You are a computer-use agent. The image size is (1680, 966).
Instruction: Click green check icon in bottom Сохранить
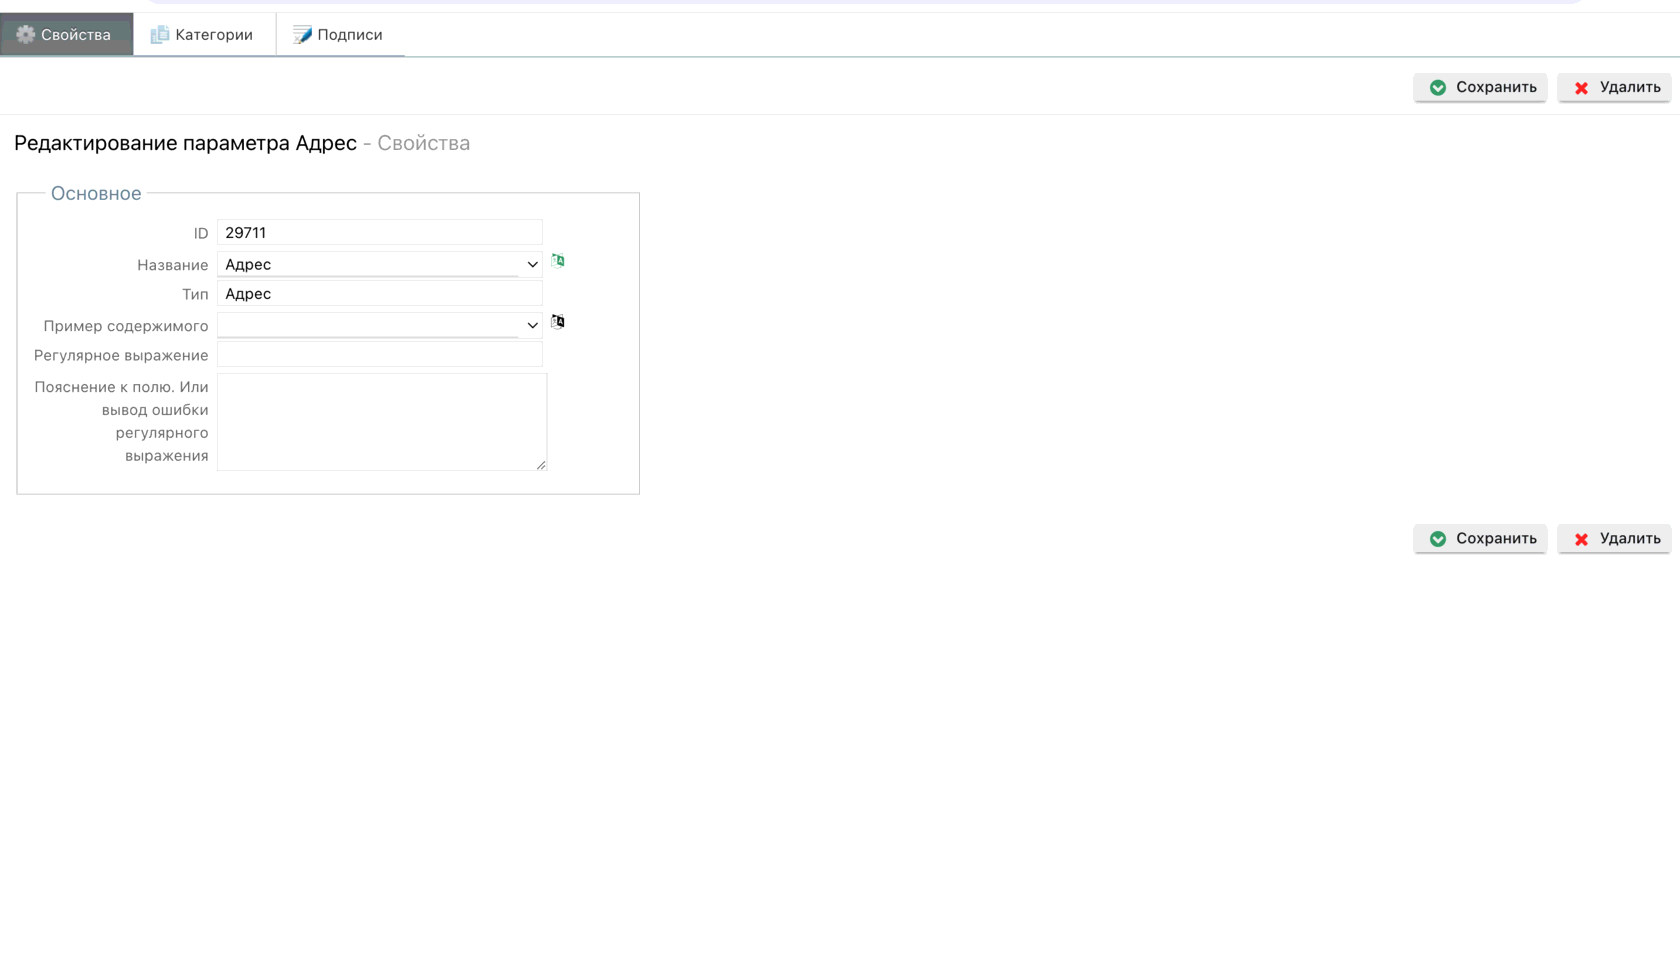pyautogui.click(x=1438, y=539)
